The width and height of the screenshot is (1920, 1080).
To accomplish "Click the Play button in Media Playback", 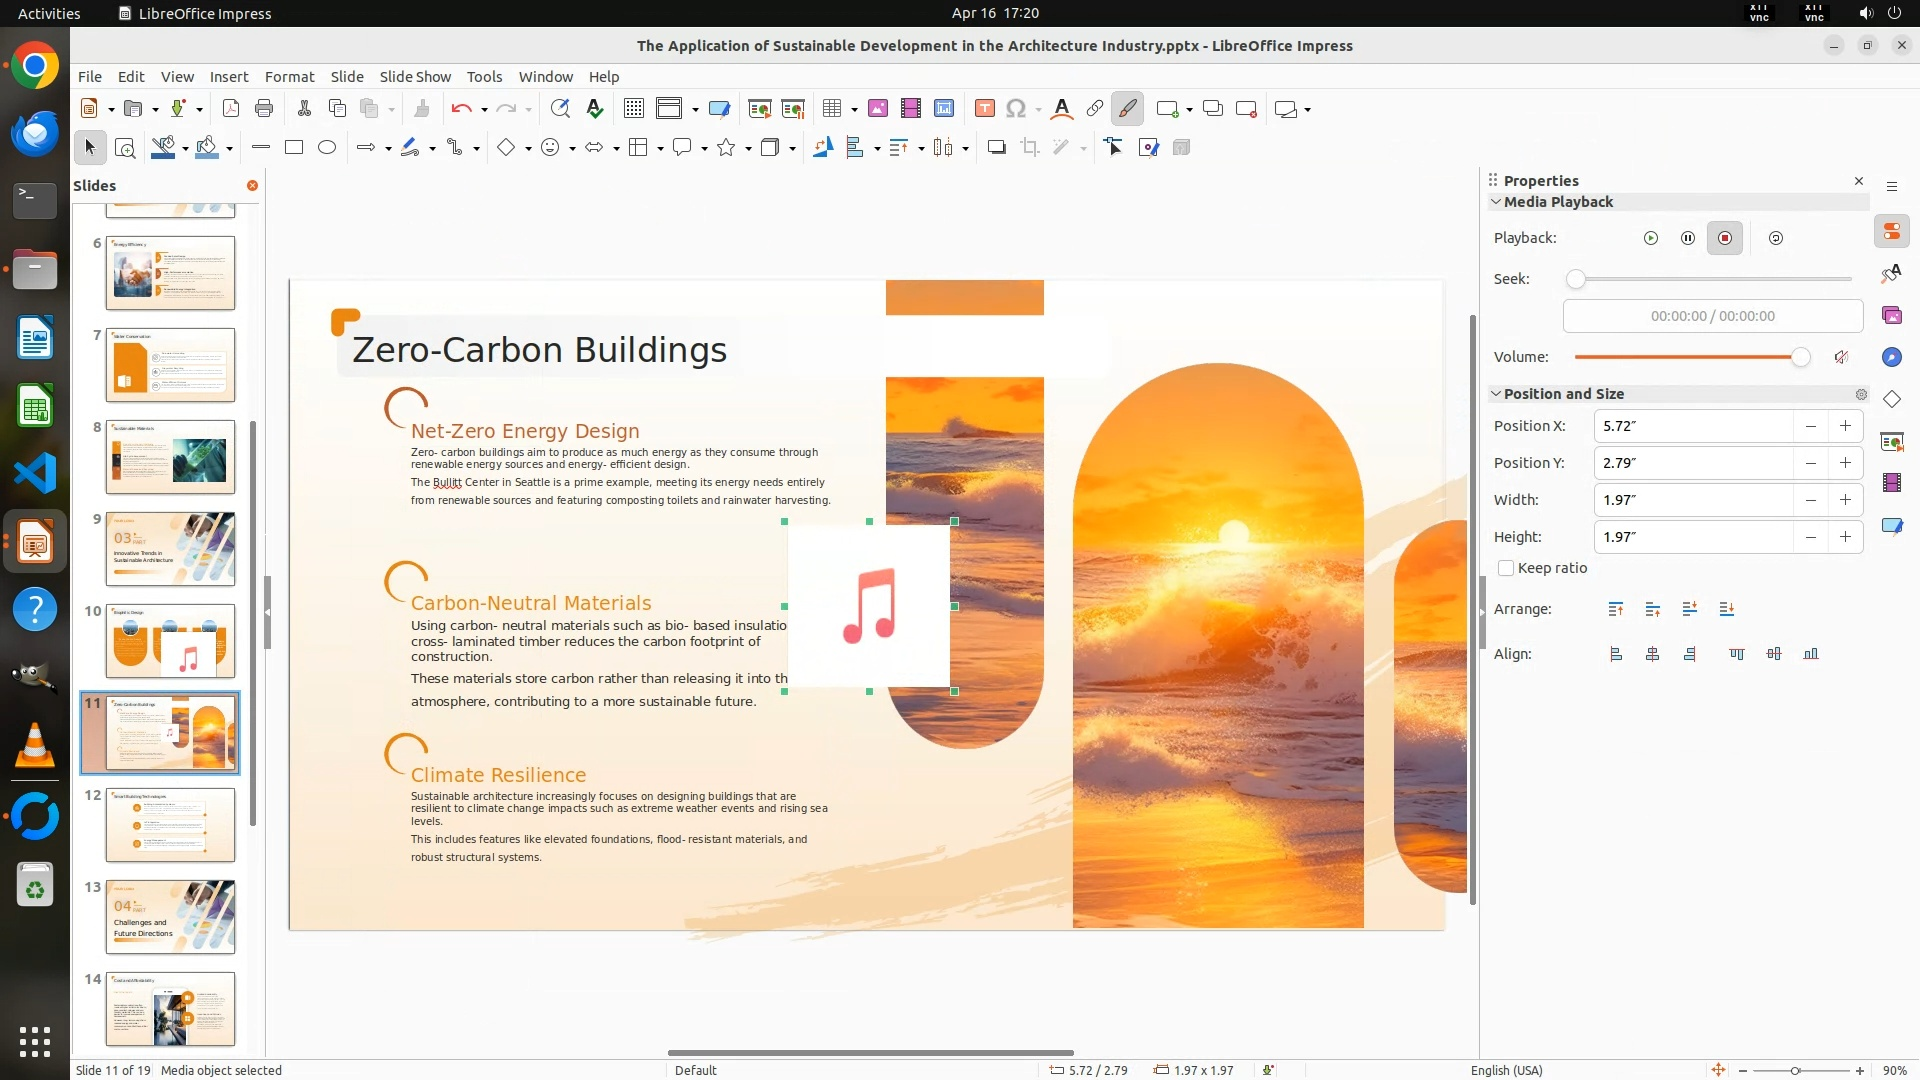I will pos(1650,238).
